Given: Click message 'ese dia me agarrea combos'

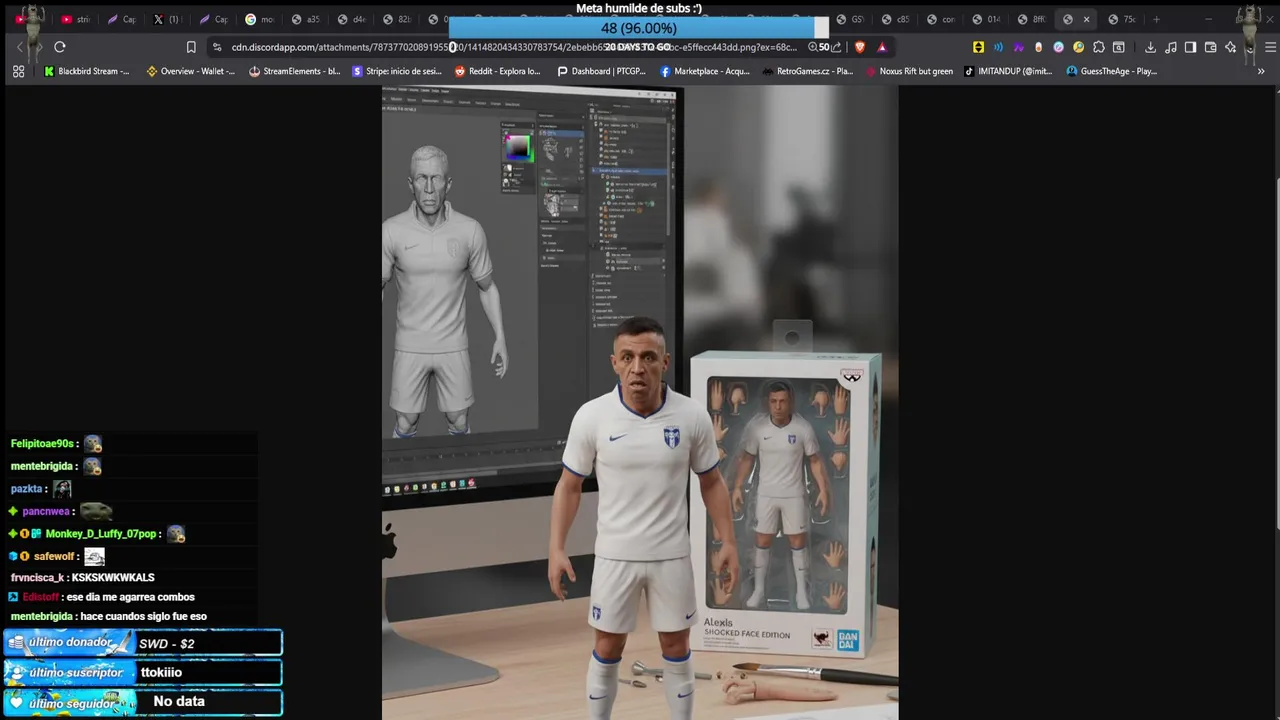Looking at the screenshot, I should tap(130, 597).
